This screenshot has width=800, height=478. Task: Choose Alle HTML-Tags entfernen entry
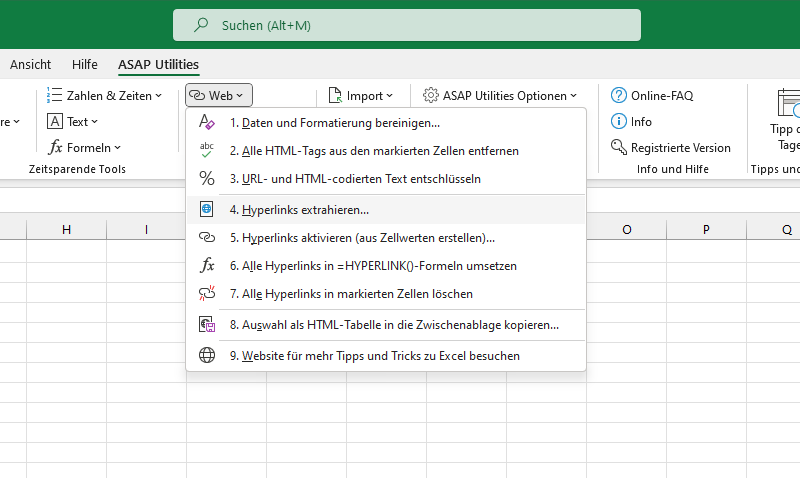tap(386, 151)
